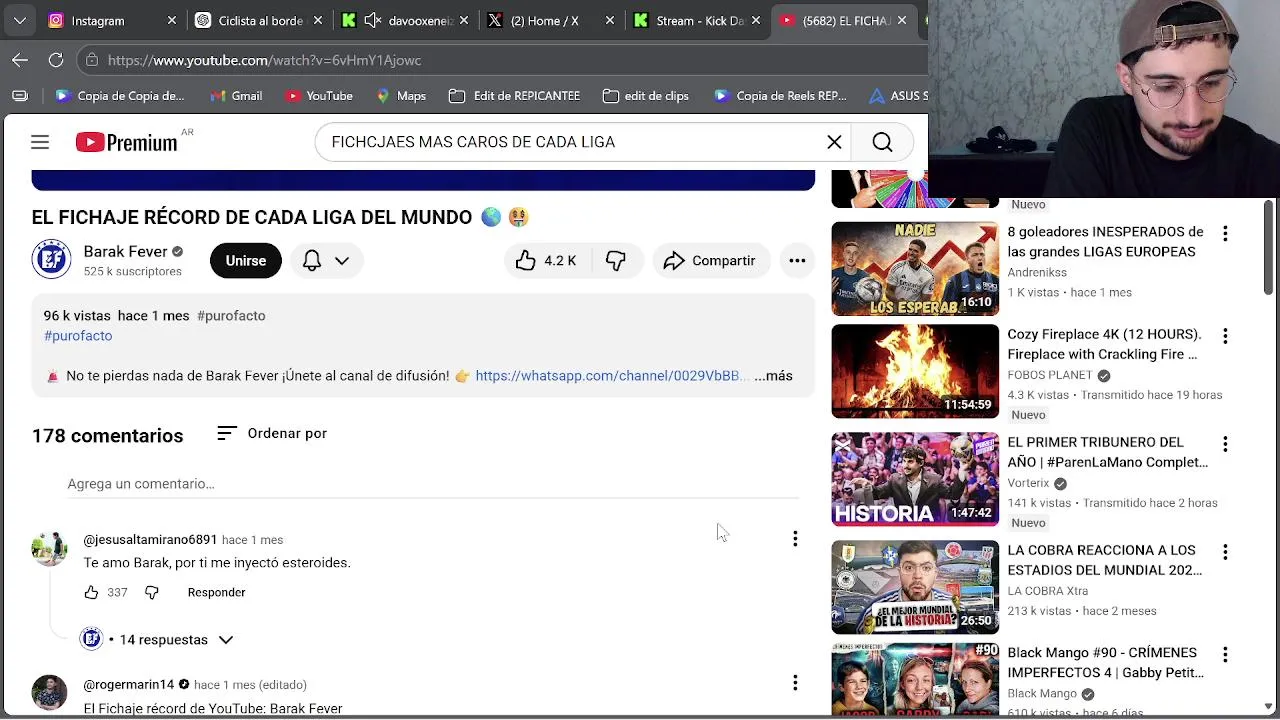The height and width of the screenshot is (720, 1280).
Task: Dislike jesusaltamirano6891's comment
Action: [152, 592]
